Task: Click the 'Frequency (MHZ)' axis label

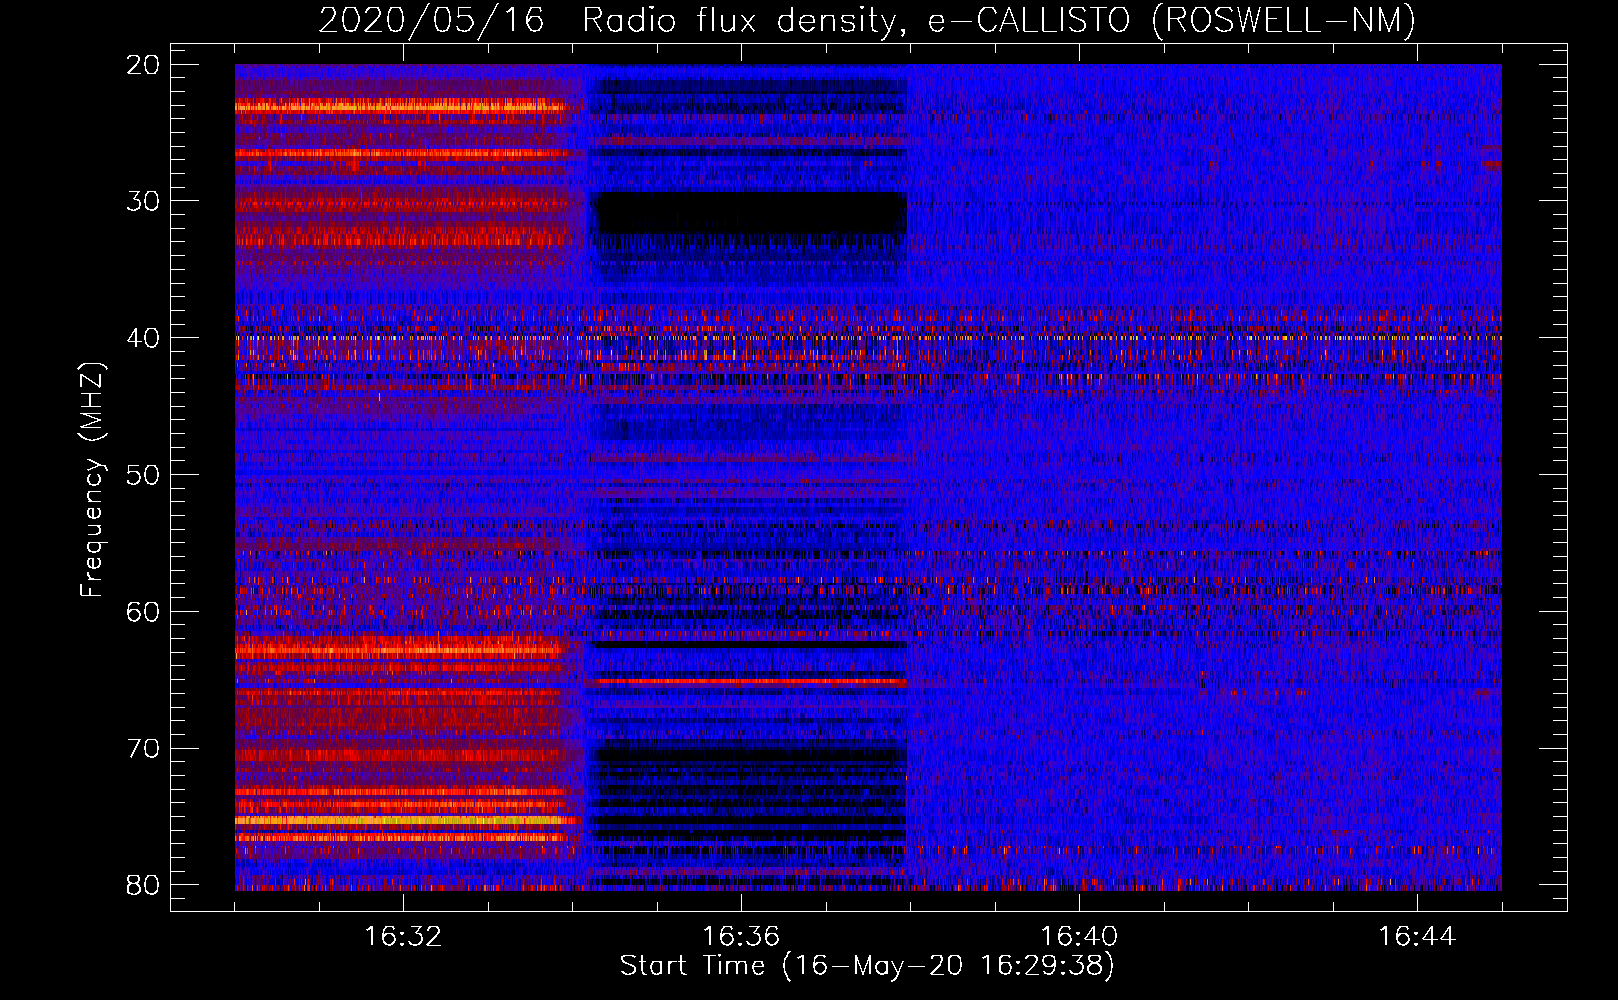Action: [x=92, y=479]
